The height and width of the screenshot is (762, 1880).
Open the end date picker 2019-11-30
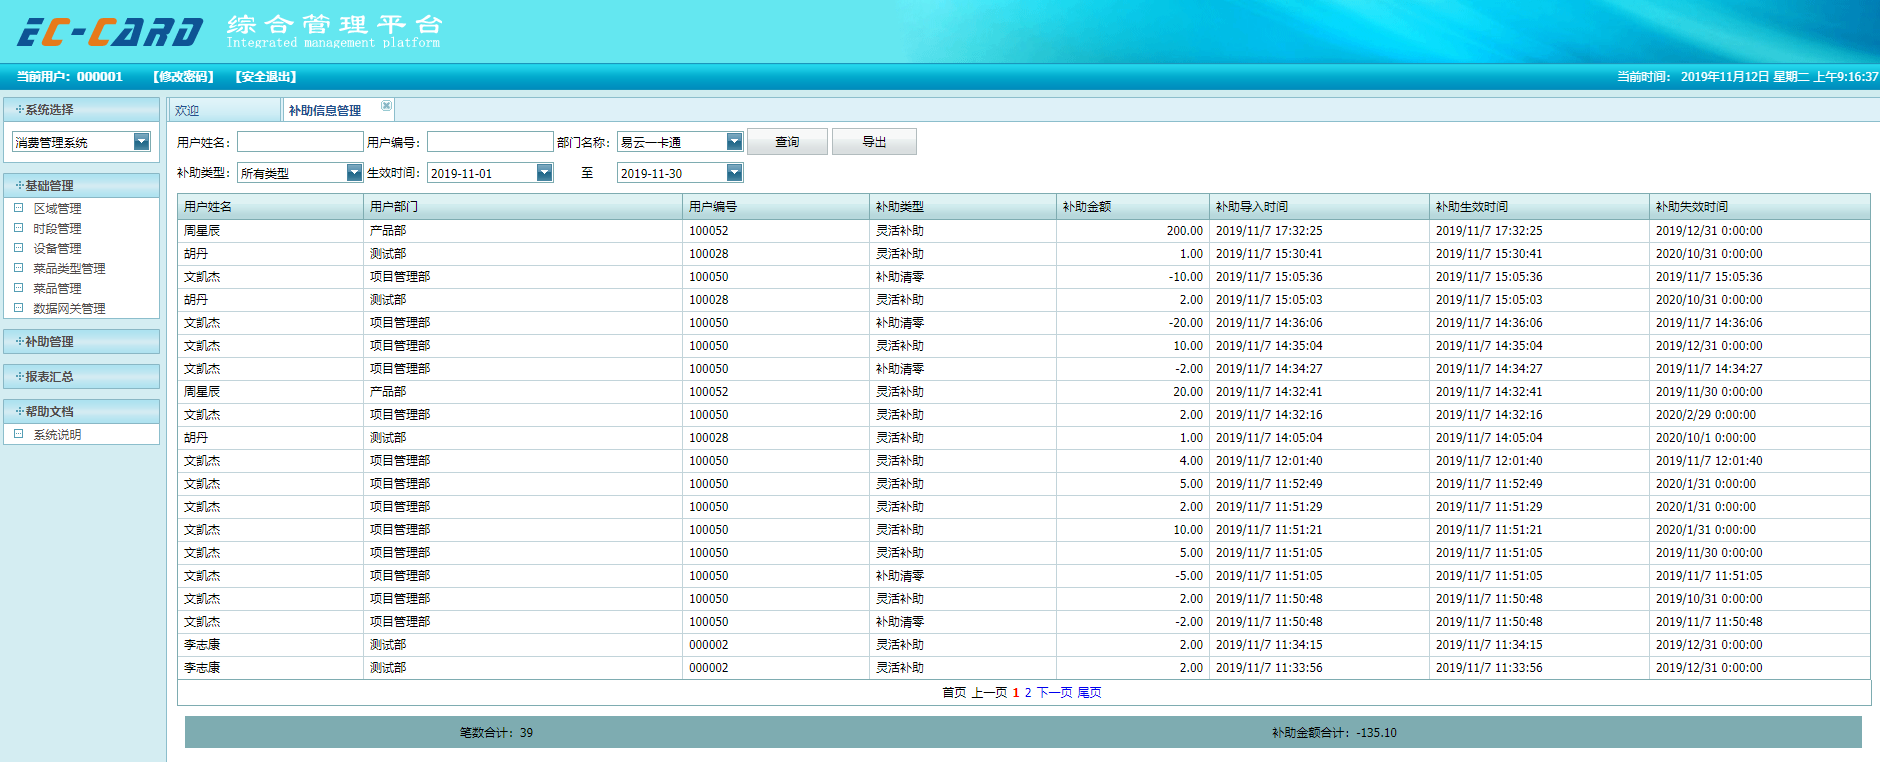734,172
